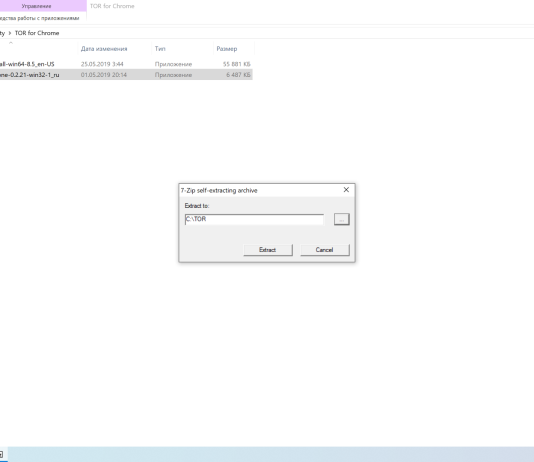Screen dimensions: 534x462
Task: Go to parent folder in breadcrumb path
Action: (2, 33)
